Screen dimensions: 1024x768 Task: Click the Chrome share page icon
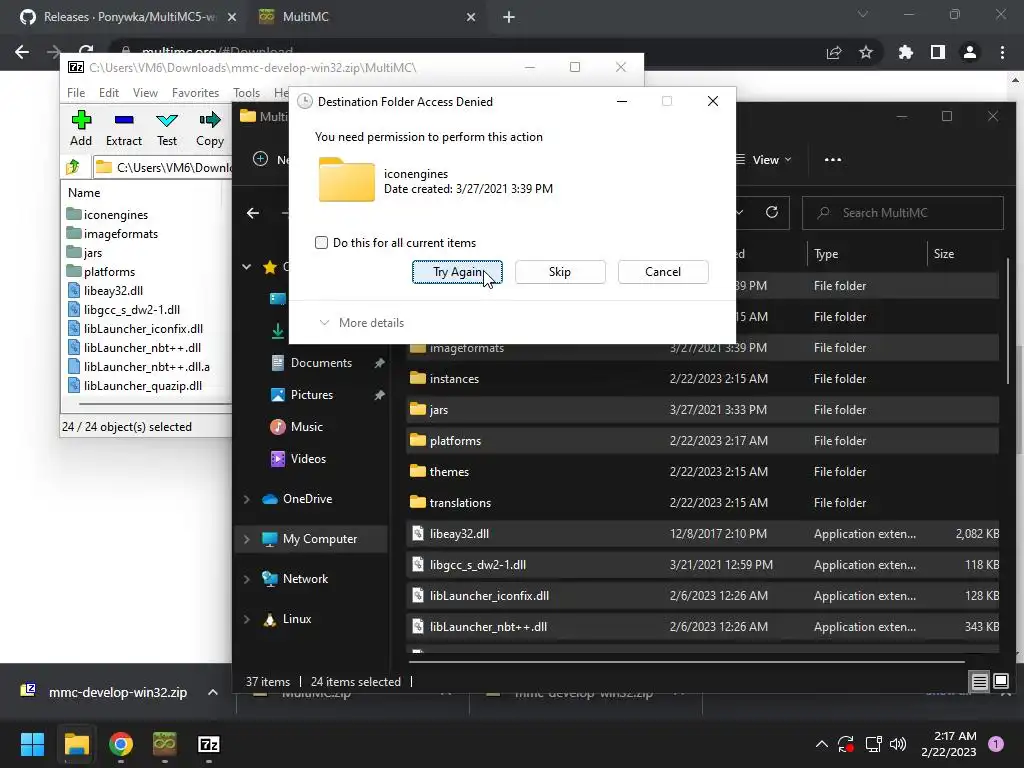[834, 52]
